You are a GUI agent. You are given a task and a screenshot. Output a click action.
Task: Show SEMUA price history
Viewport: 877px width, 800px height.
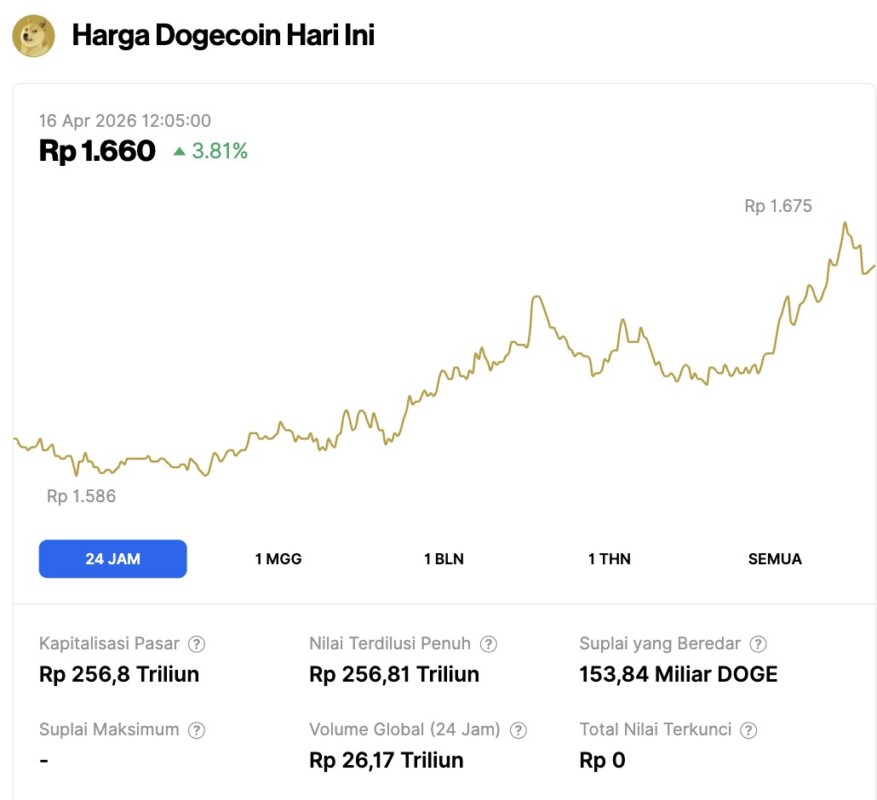tap(775, 559)
